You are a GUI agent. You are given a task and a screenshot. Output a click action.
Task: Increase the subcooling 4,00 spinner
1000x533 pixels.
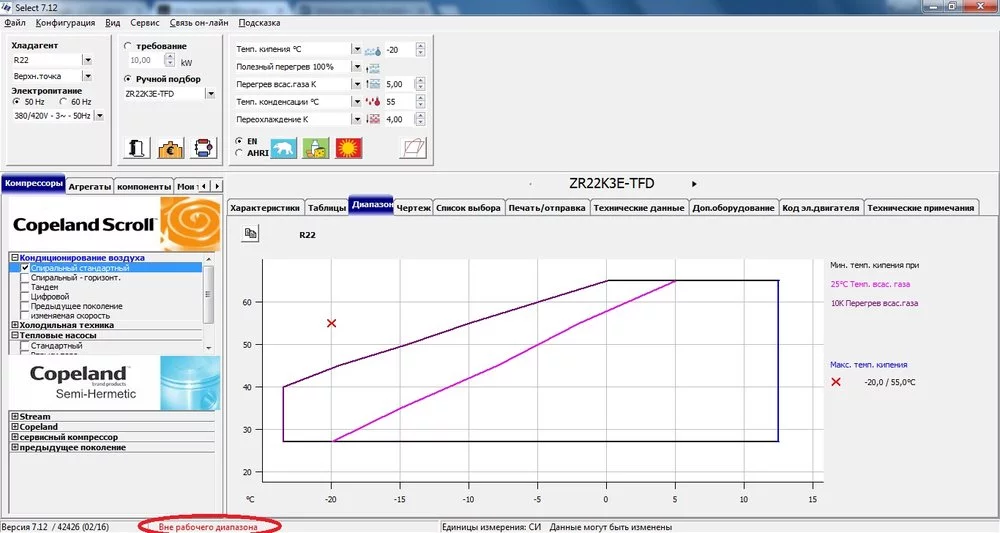point(420,116)
